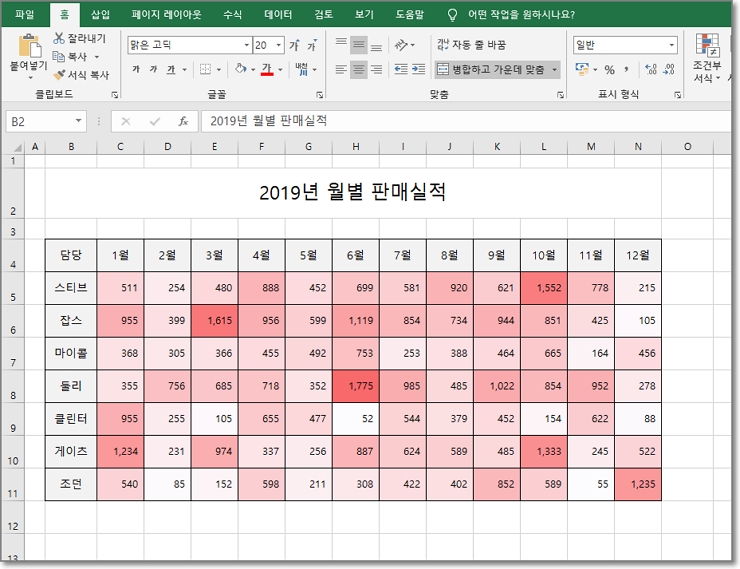Click merge and center 병합하고 가운데 맞춤

pos(491,70)
